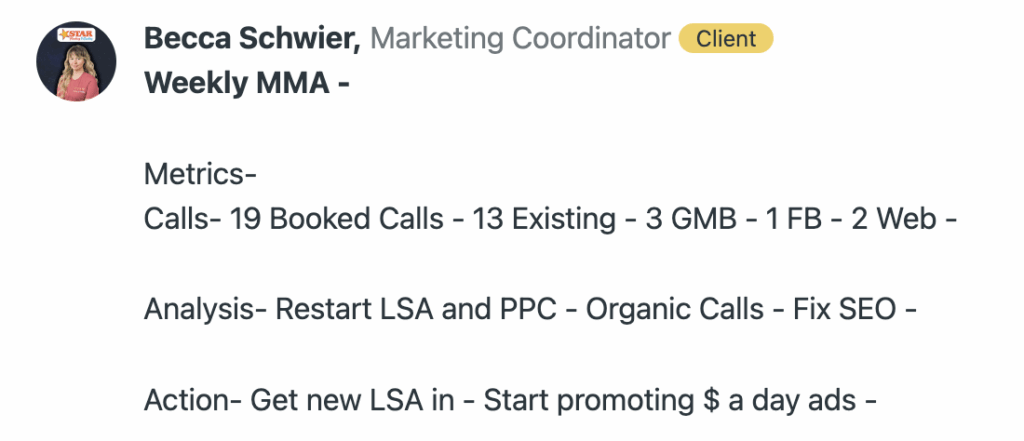Screen dimensions: 1024x441
Task: Click the Start promoting text
Action: [x=585, y=401]
